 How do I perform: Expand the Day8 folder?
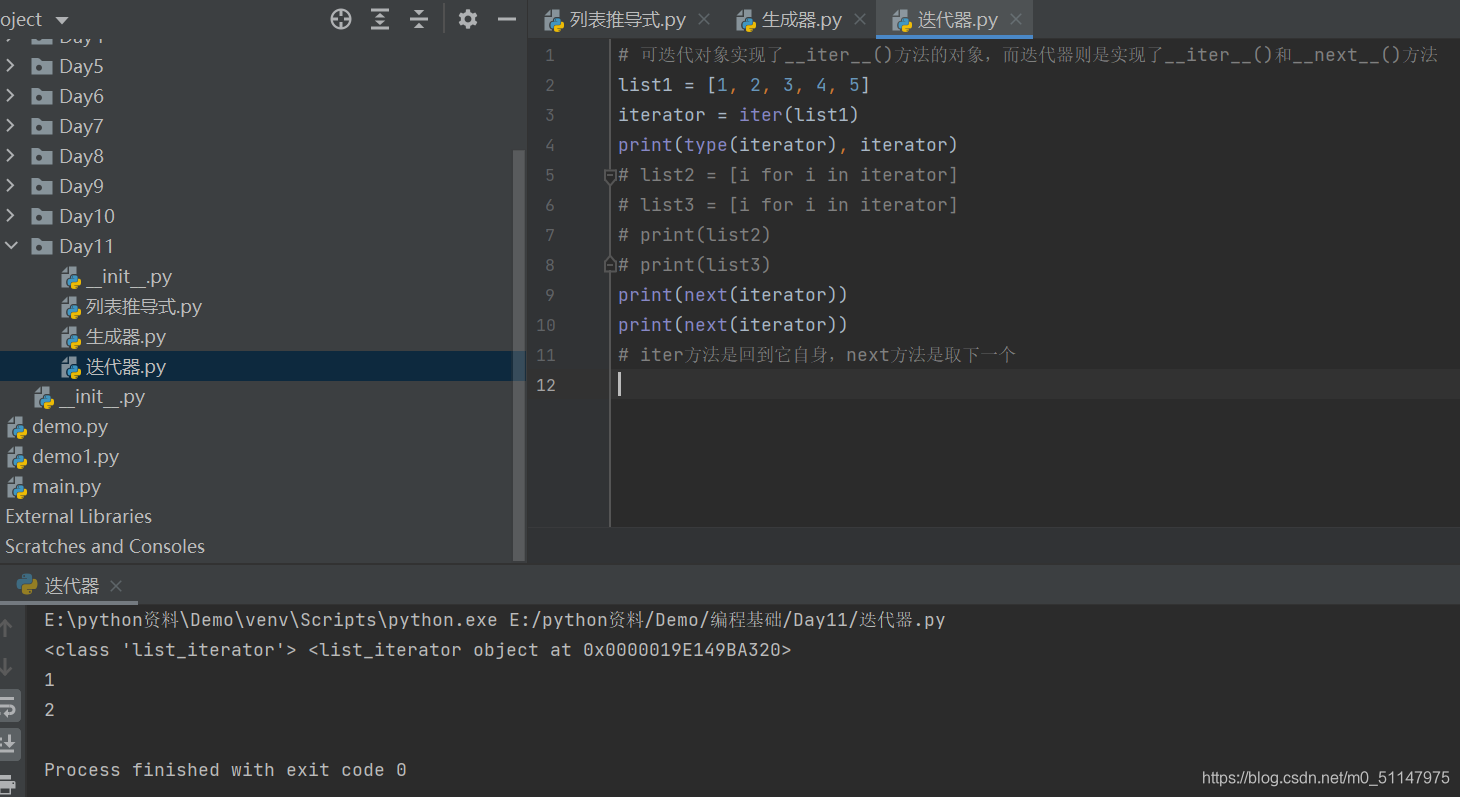[x=11, y=156]
